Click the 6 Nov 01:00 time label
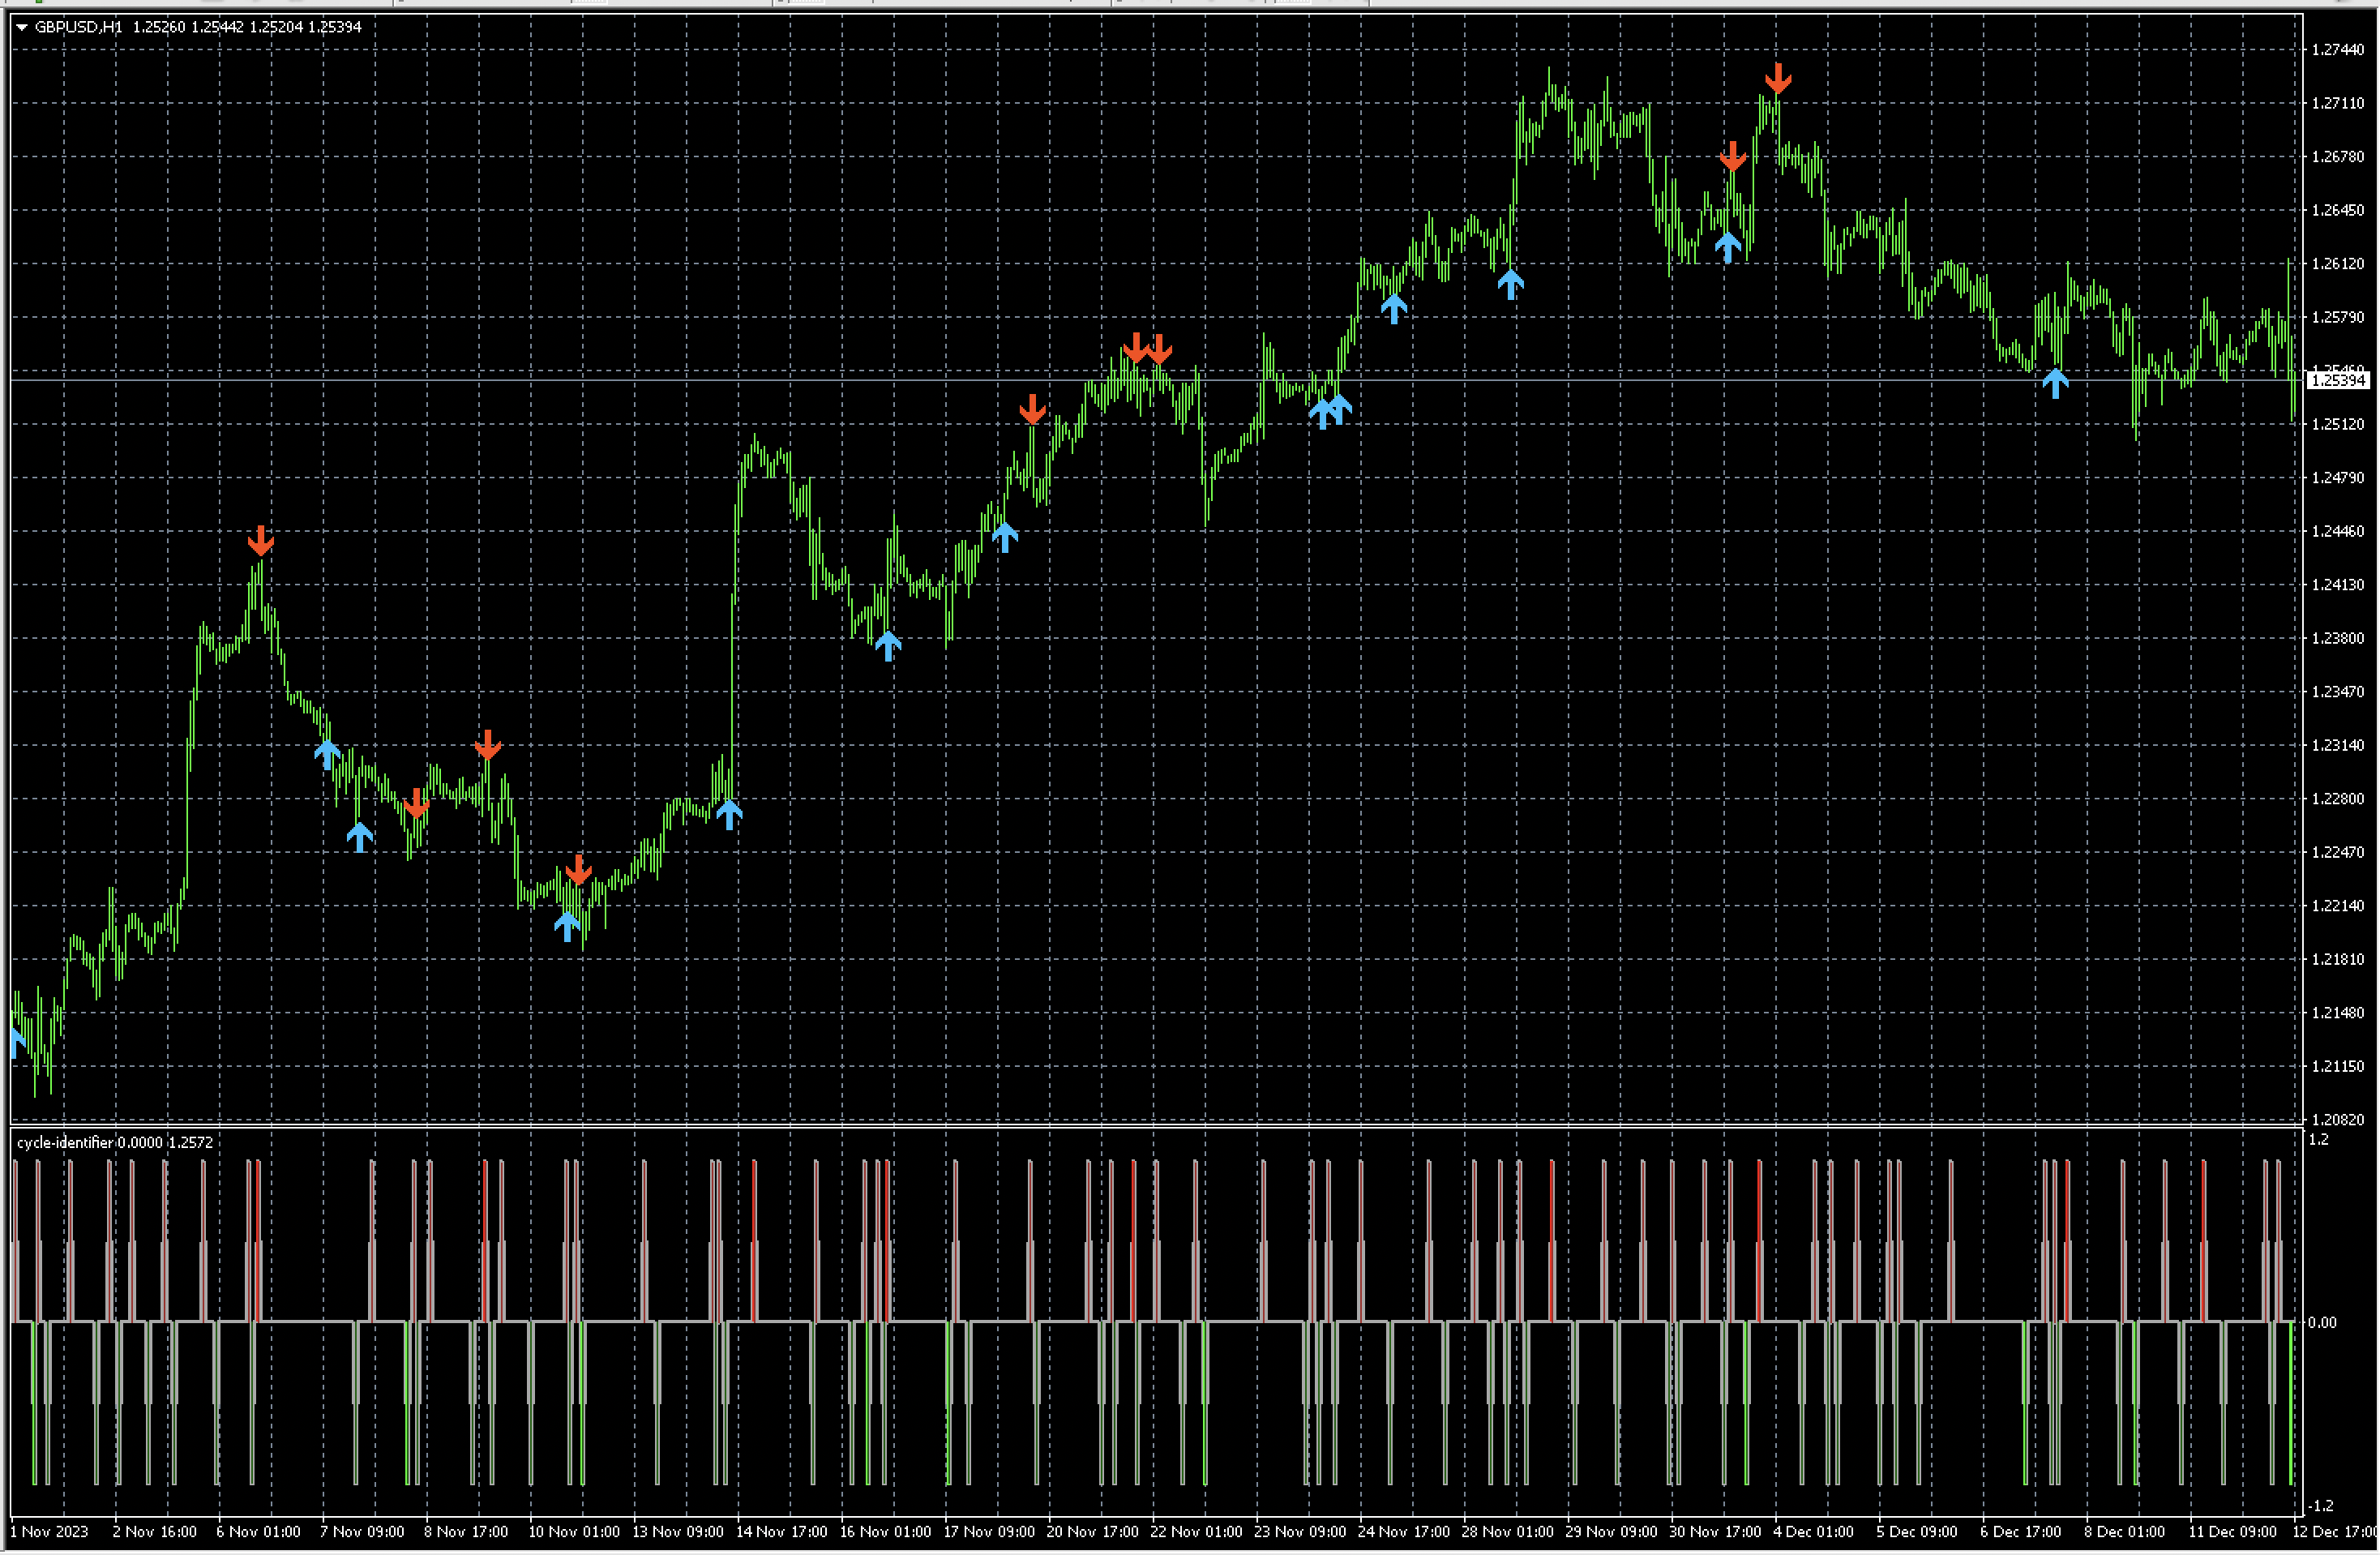2380x1555 pixels. 258,1532
